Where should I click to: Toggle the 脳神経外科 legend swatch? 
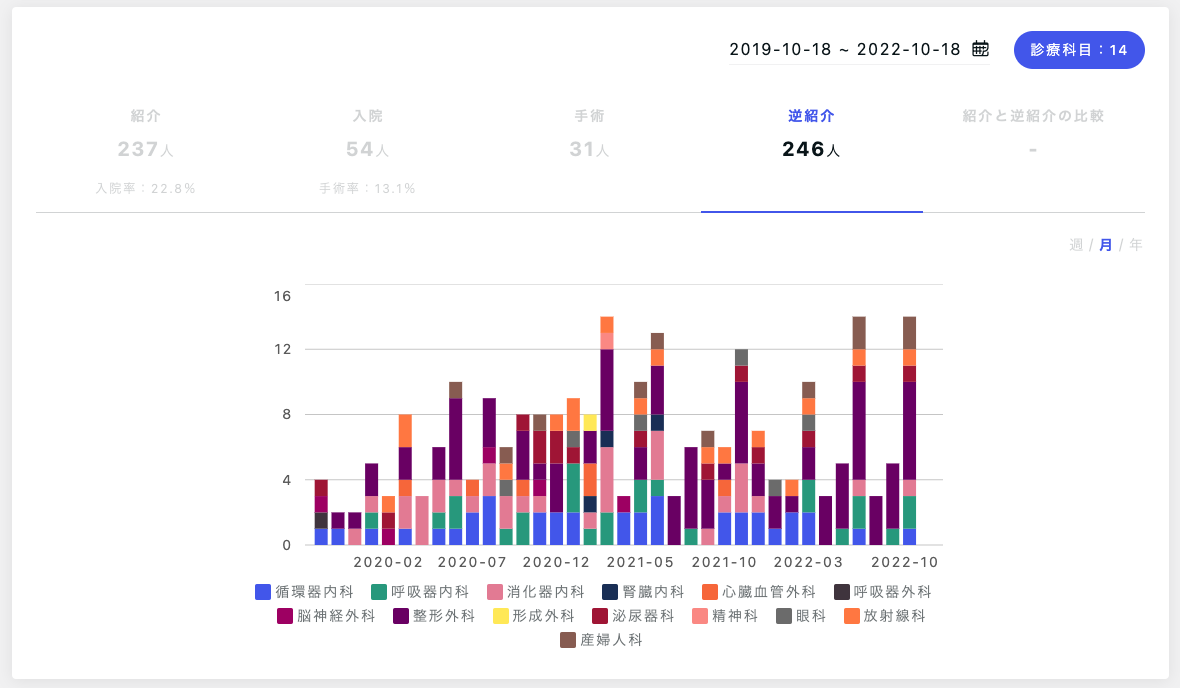tap(284, 616)
